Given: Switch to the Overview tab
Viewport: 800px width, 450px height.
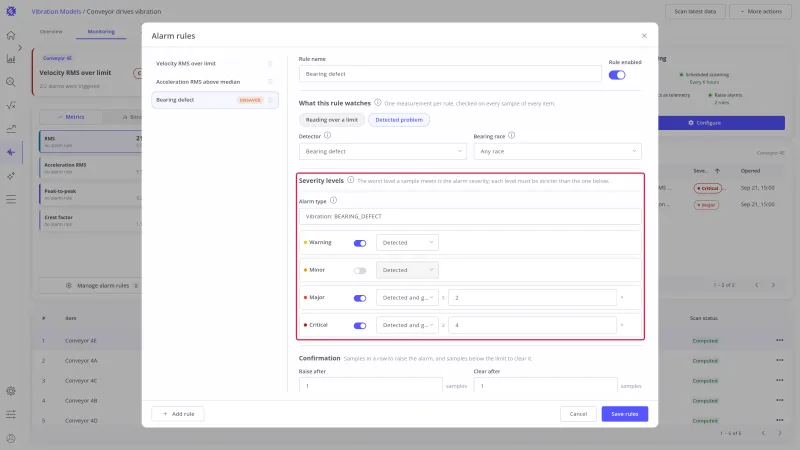Looking at the screenshot, I should 51,32.
